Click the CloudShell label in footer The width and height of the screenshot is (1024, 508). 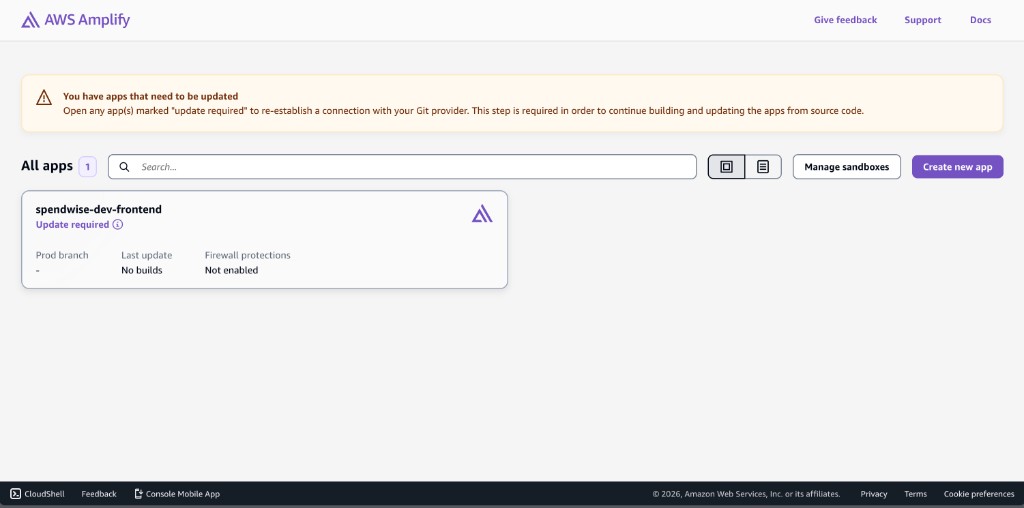click(44, 494)
